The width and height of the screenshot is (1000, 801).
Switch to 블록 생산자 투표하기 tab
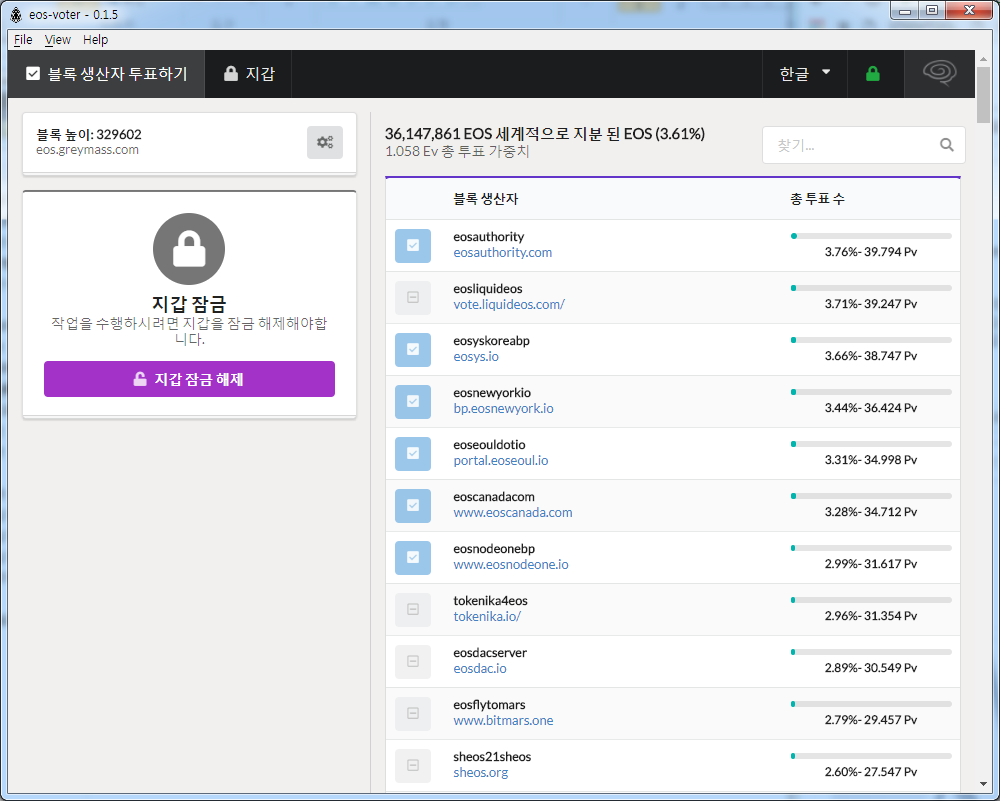click(107, 74)
